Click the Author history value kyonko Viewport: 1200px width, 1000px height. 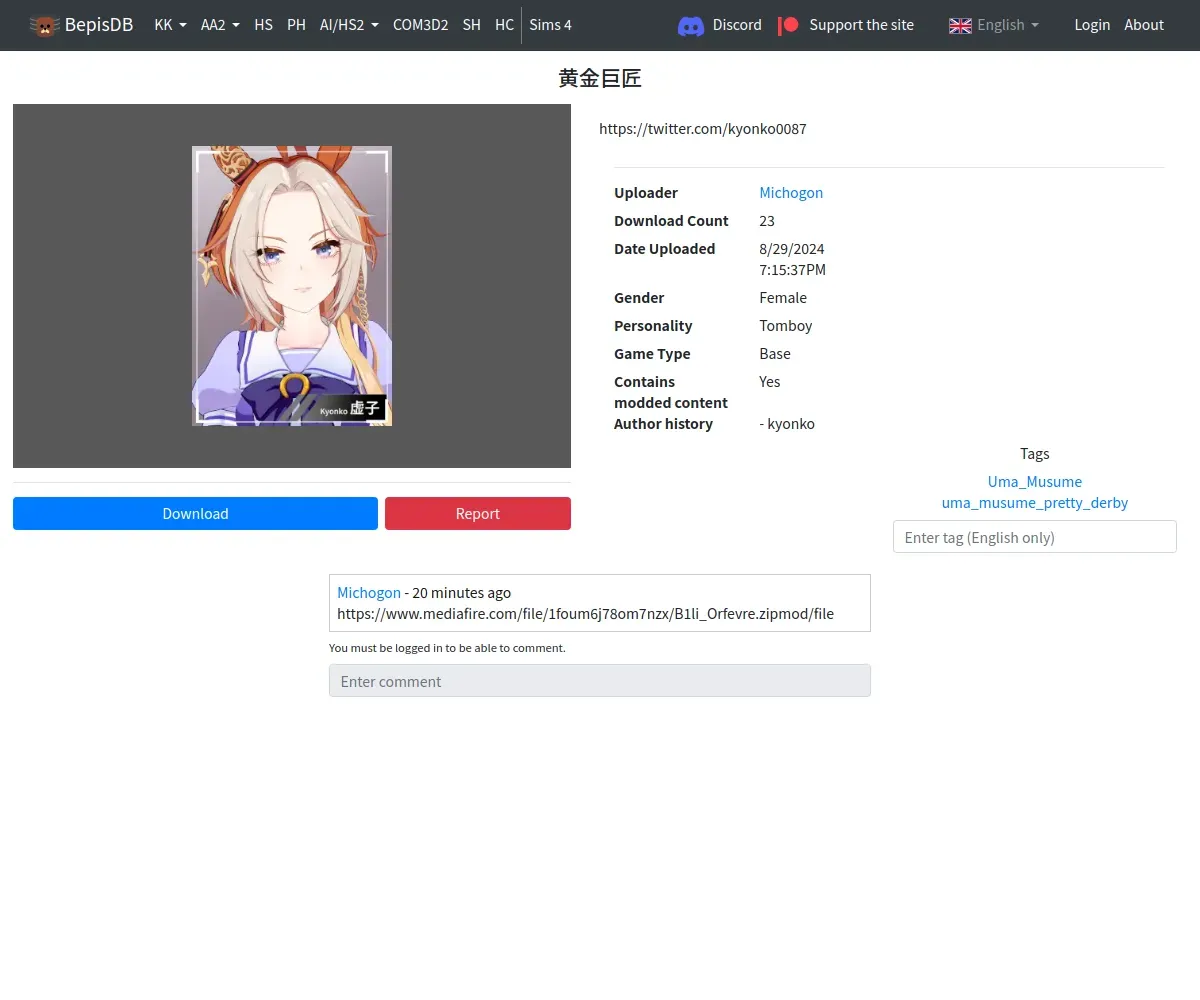click(x=787, y=424)
